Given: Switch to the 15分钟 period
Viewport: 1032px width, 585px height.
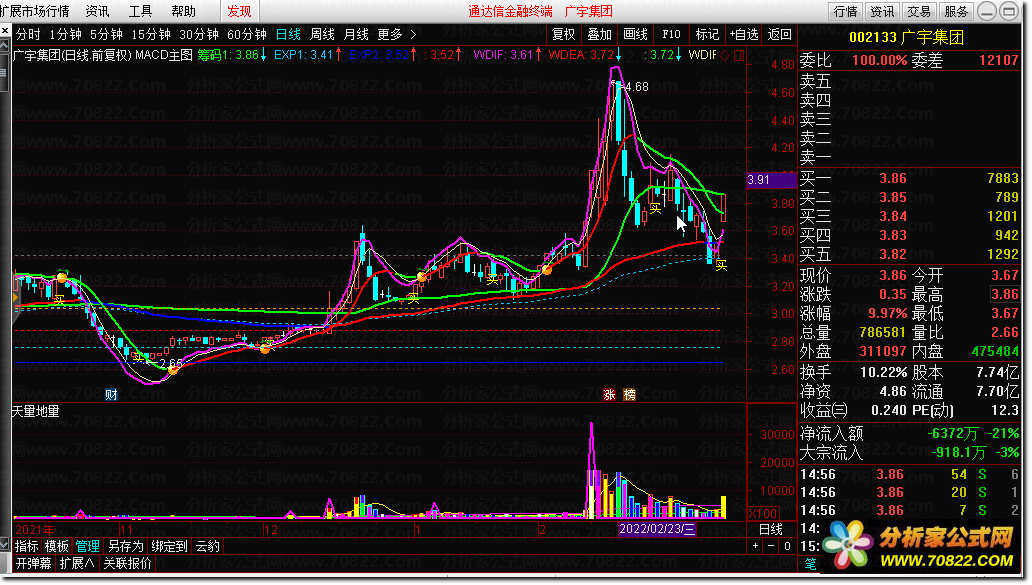Looking at the screenshot, I should 151,34.
